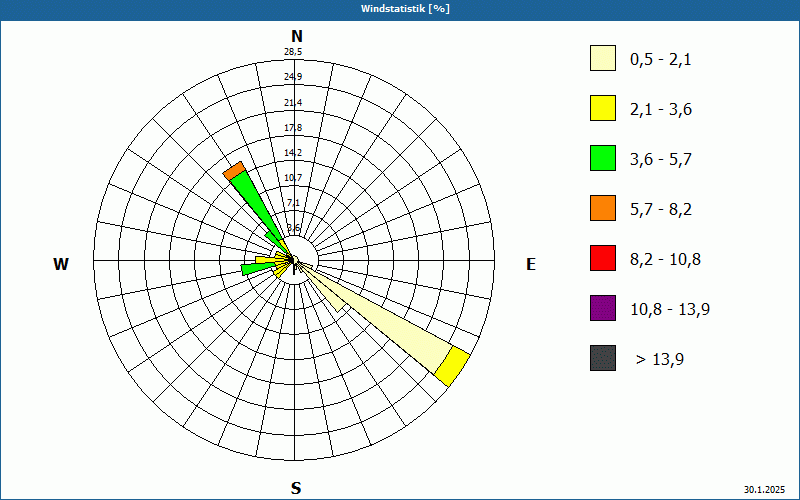Click the 3,6 axis ring value
800x500 pixels.
(x=293, y=228)
